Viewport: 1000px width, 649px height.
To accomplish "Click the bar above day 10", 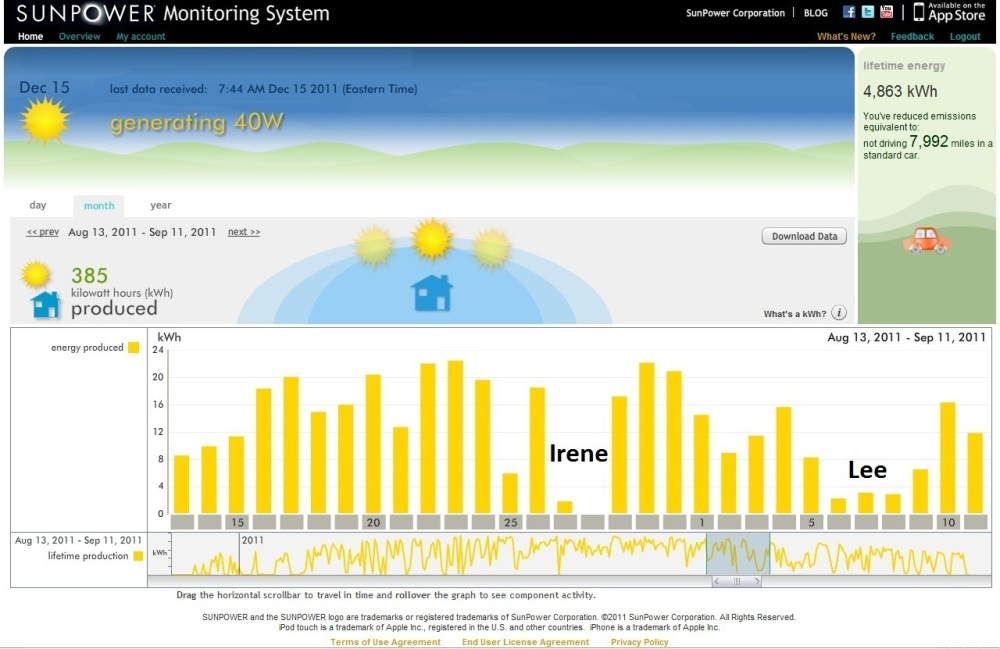I will 948,458.
